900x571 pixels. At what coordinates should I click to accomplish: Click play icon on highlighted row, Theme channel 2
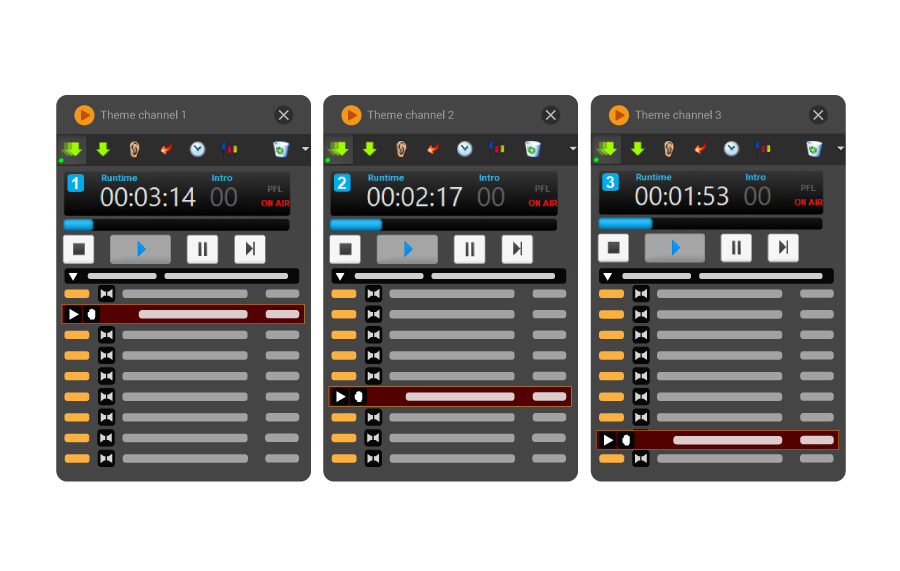point(340,397)
